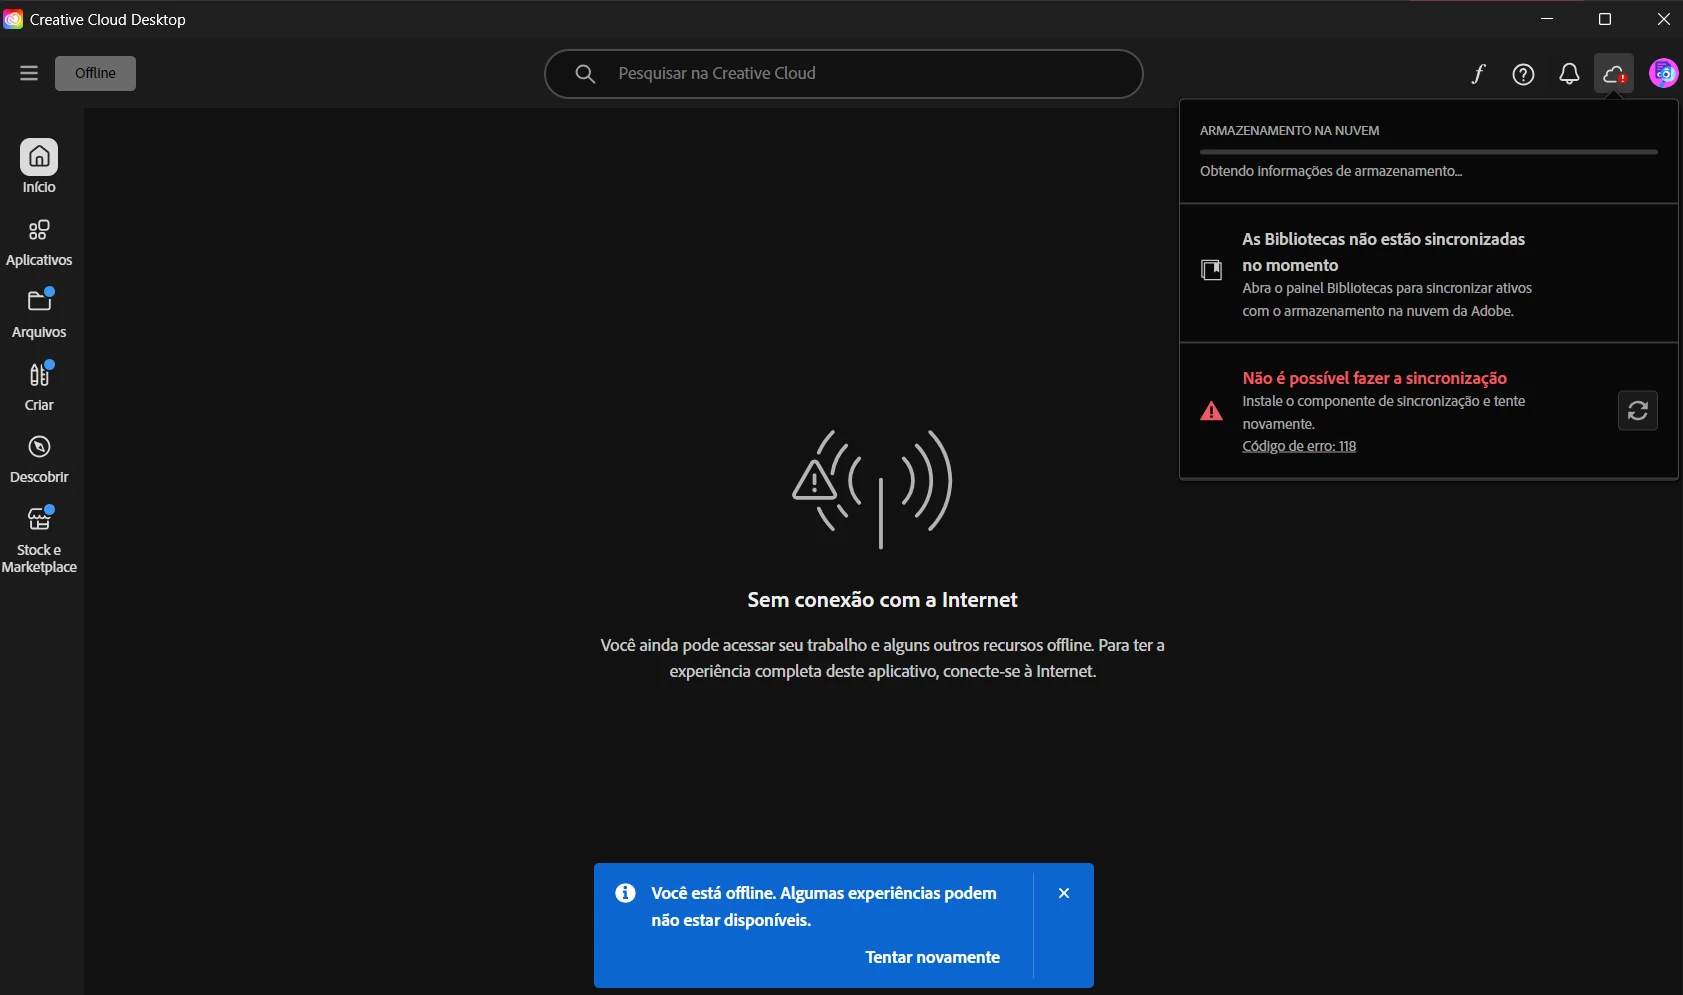Click the Pesquisar na Creative Cloud search field

(843, 74)
